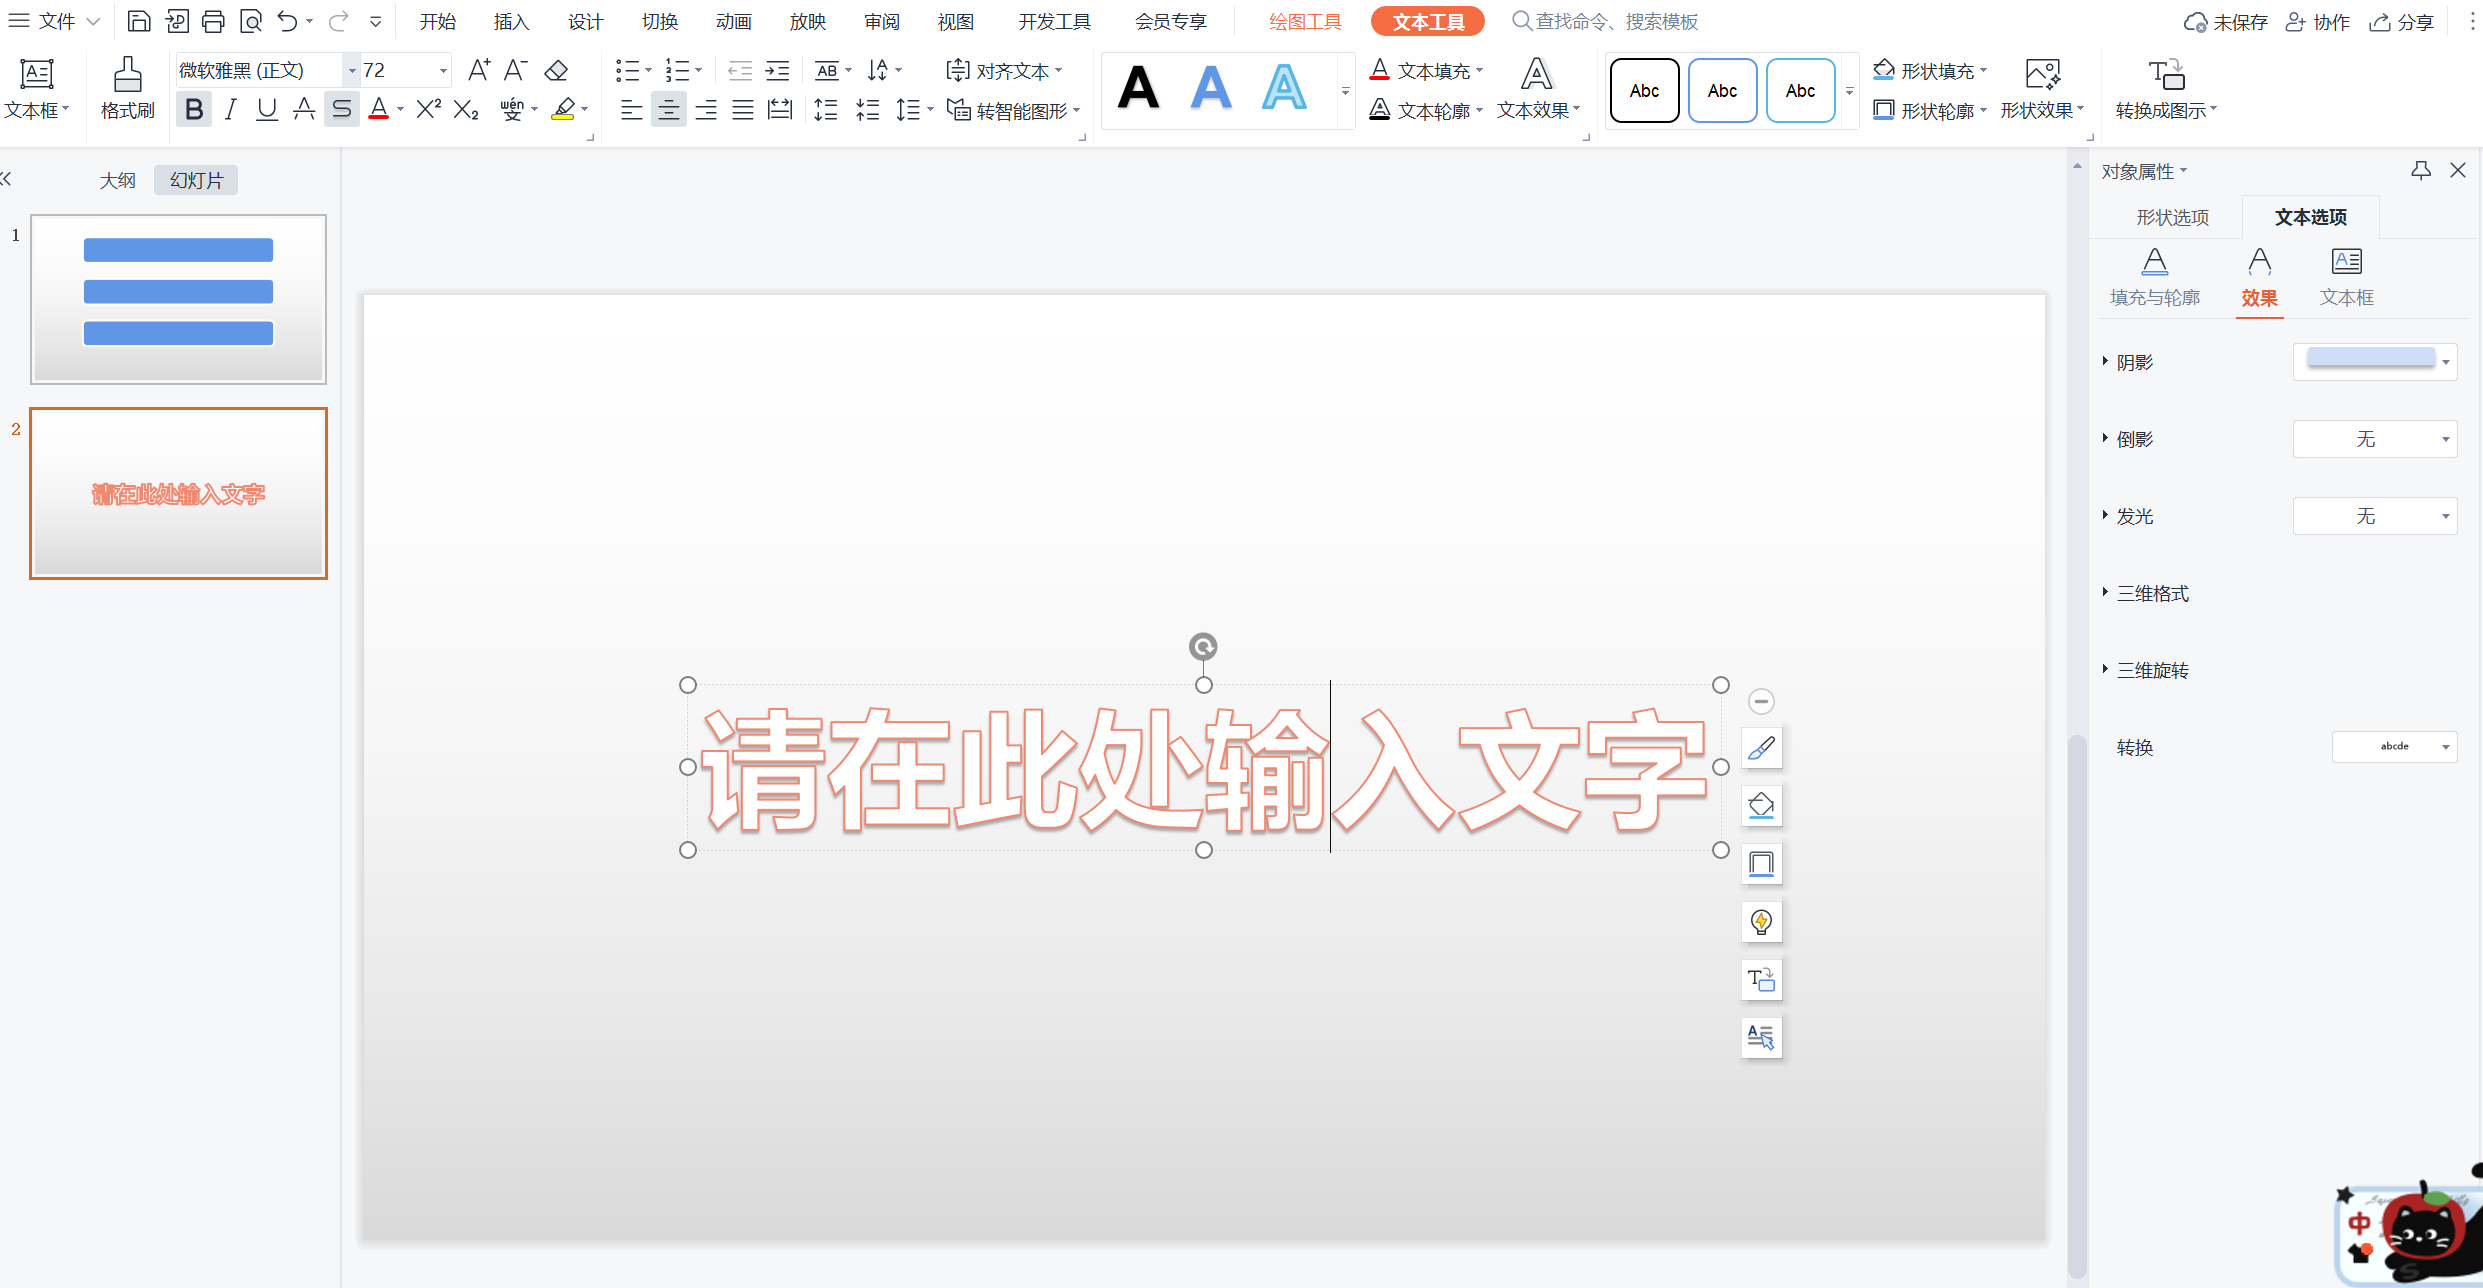The width and height of the screenshot is (2483, 1288).
Task: Click the superscript X² icon
Action: pos(428,110)
